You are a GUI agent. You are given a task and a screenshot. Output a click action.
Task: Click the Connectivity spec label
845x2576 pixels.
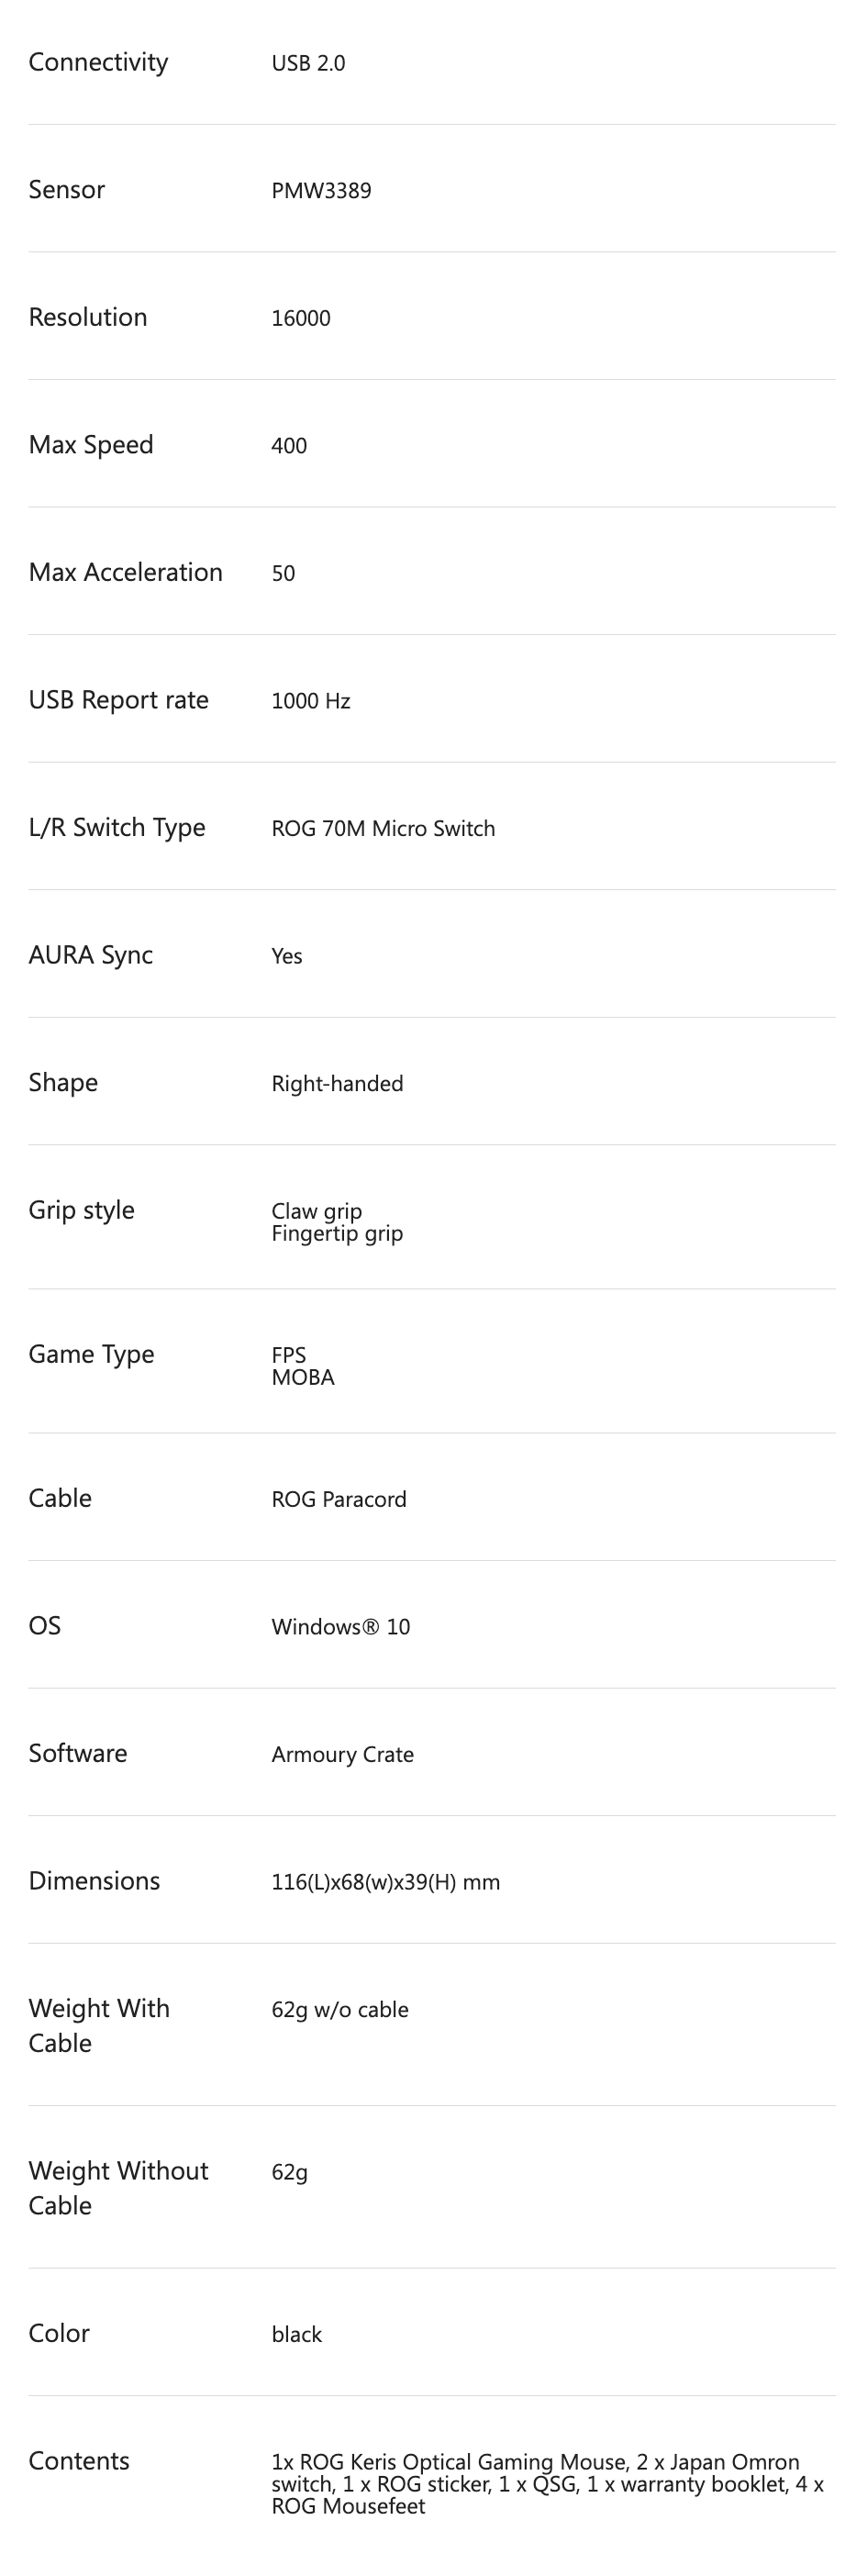98,62
